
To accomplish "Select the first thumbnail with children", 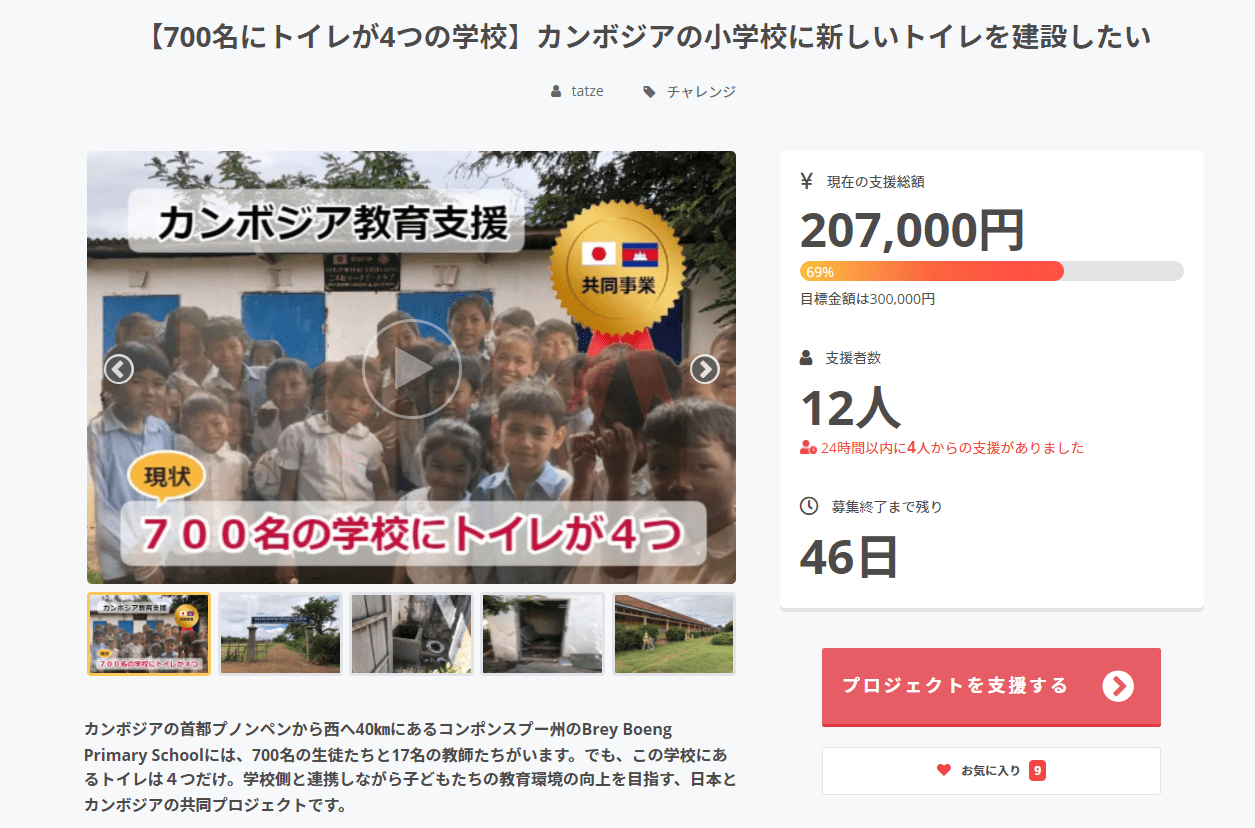I will [x=149, y=634].
